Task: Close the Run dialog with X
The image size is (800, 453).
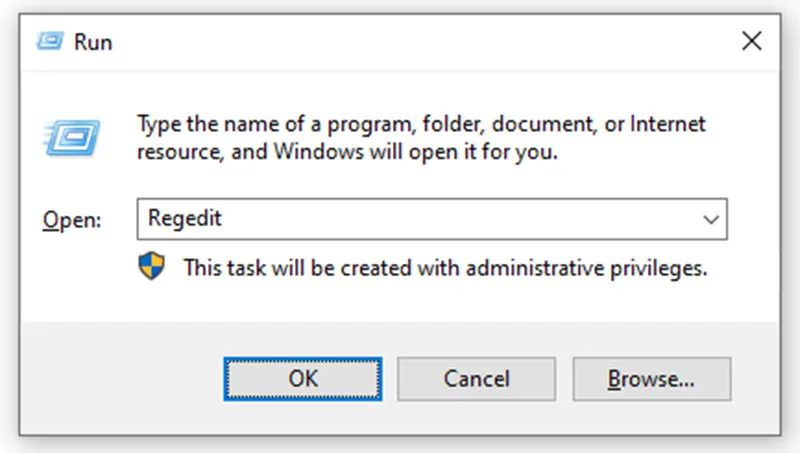Action: point(752,41)
